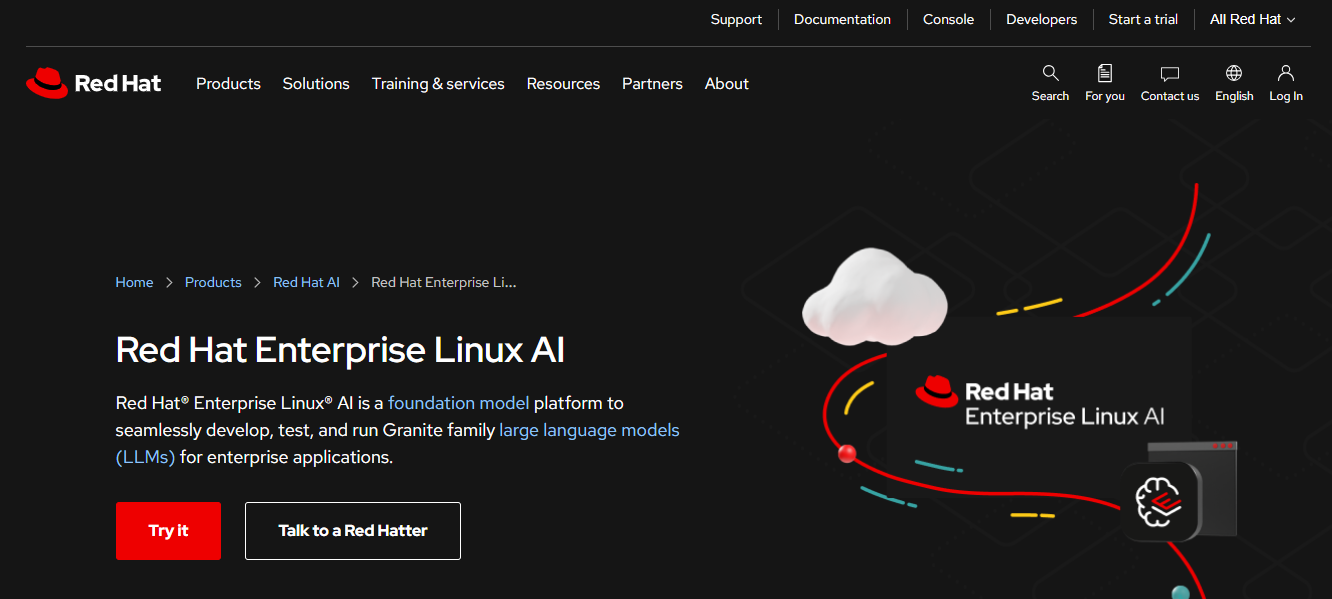The image size is (1332, 599).
Task: Click the red Try it button
Action: pyautogui.click(x=168, y=531)
